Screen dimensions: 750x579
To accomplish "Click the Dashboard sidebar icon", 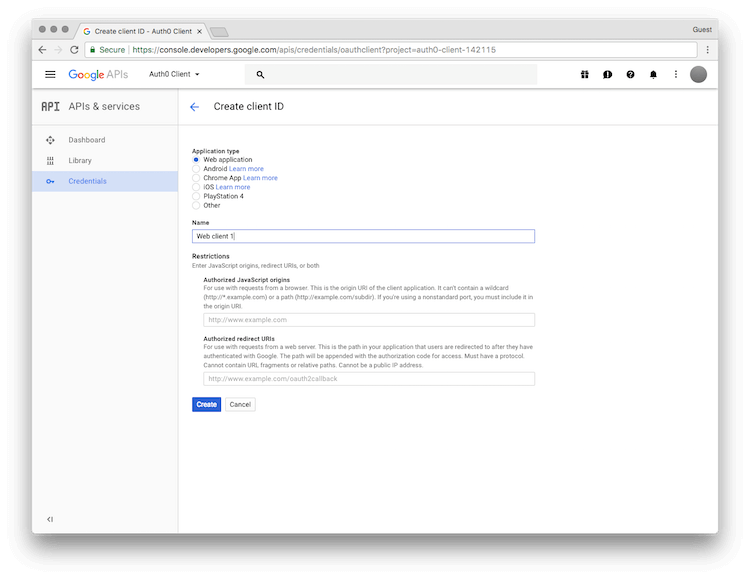I will pyautogui.click(x=50, y=140).
